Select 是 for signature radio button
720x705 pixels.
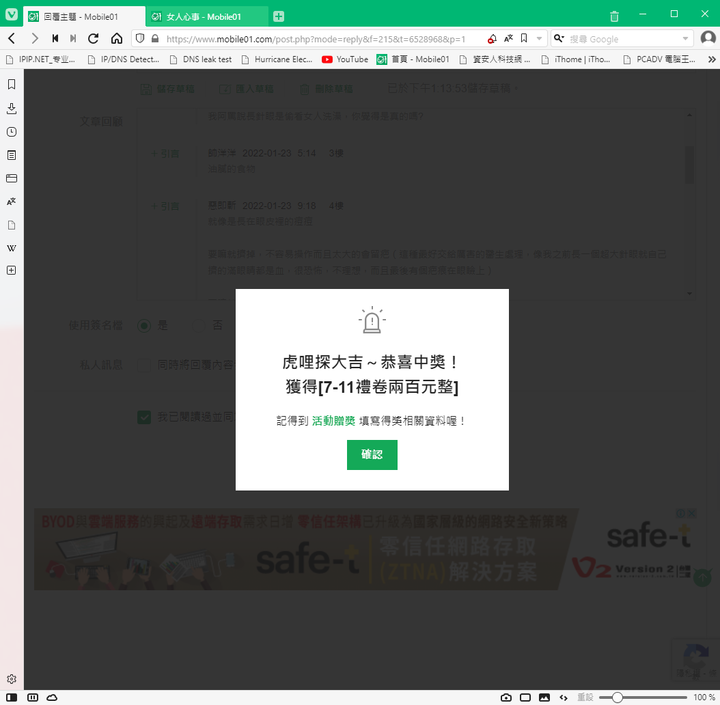click(144, 326)
